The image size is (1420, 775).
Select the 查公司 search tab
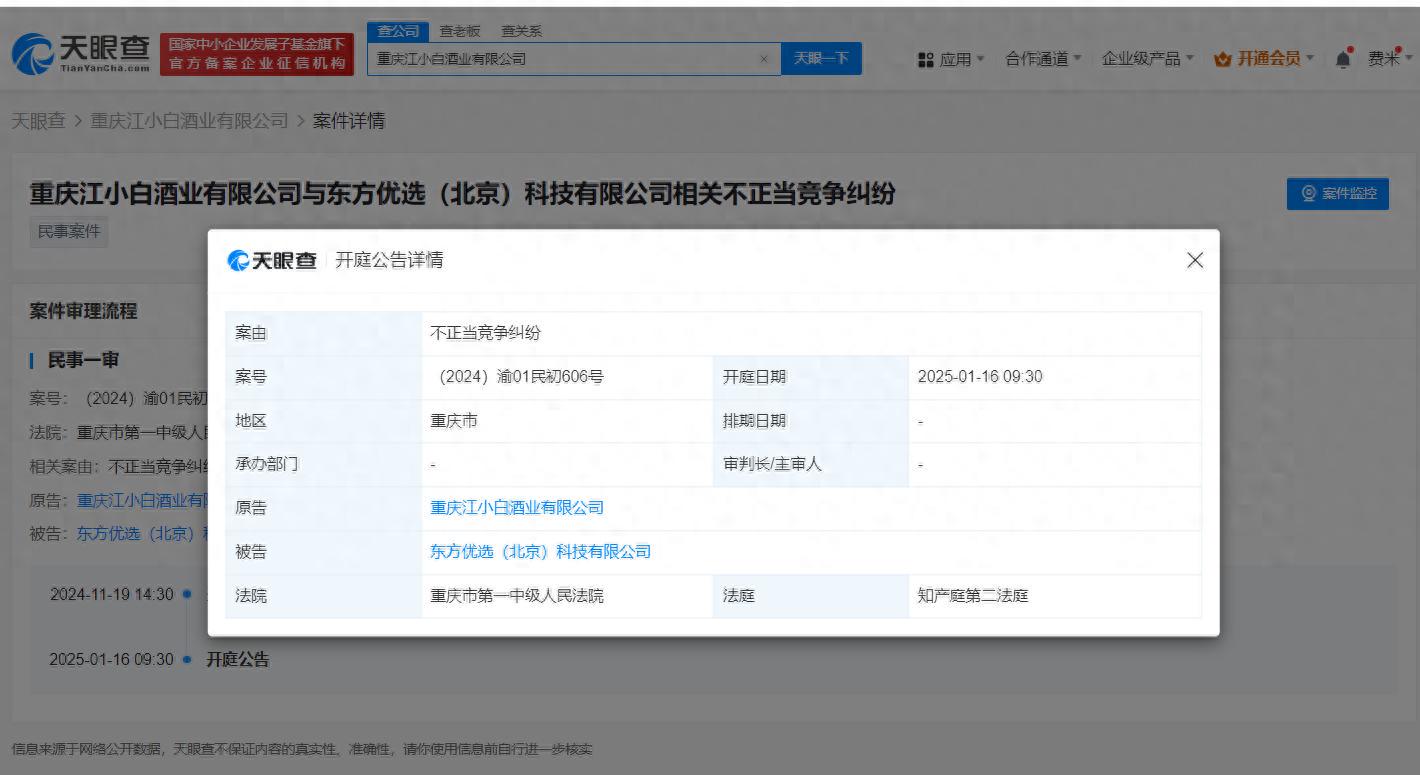397,31
